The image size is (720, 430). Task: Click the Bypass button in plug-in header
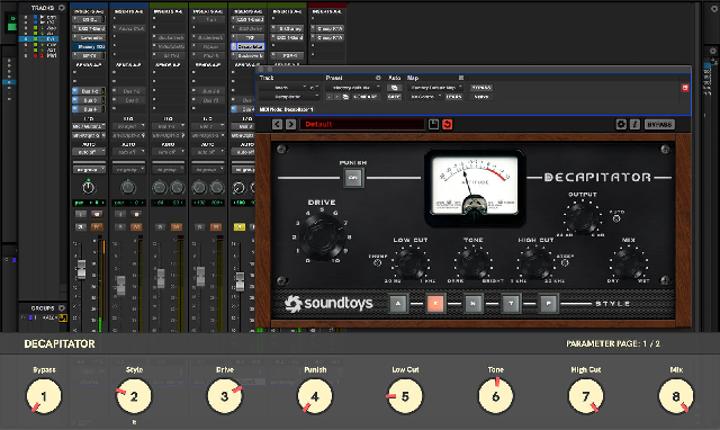[x=481, y=87]
